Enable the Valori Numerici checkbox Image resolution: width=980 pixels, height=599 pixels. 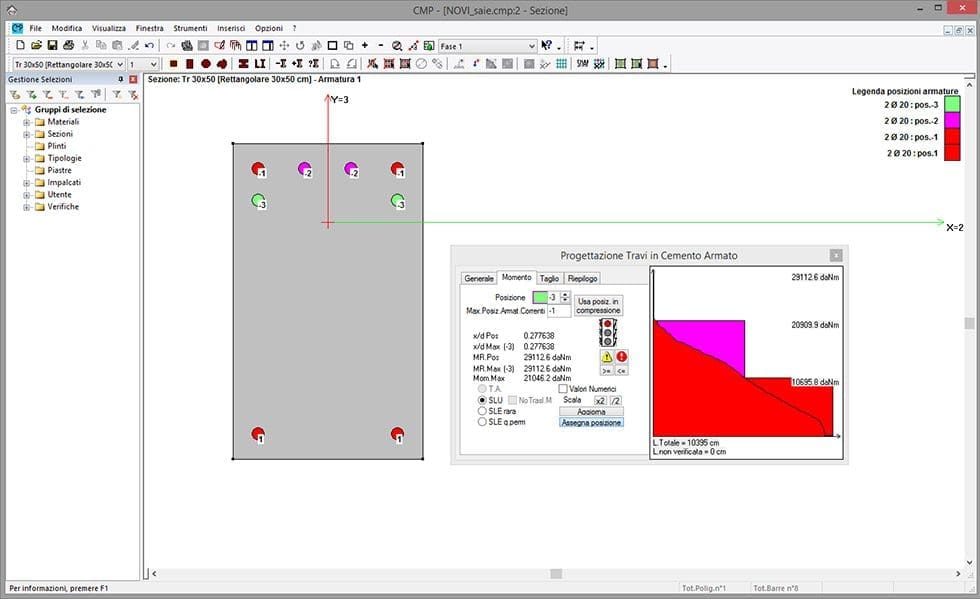coord(563,389)
